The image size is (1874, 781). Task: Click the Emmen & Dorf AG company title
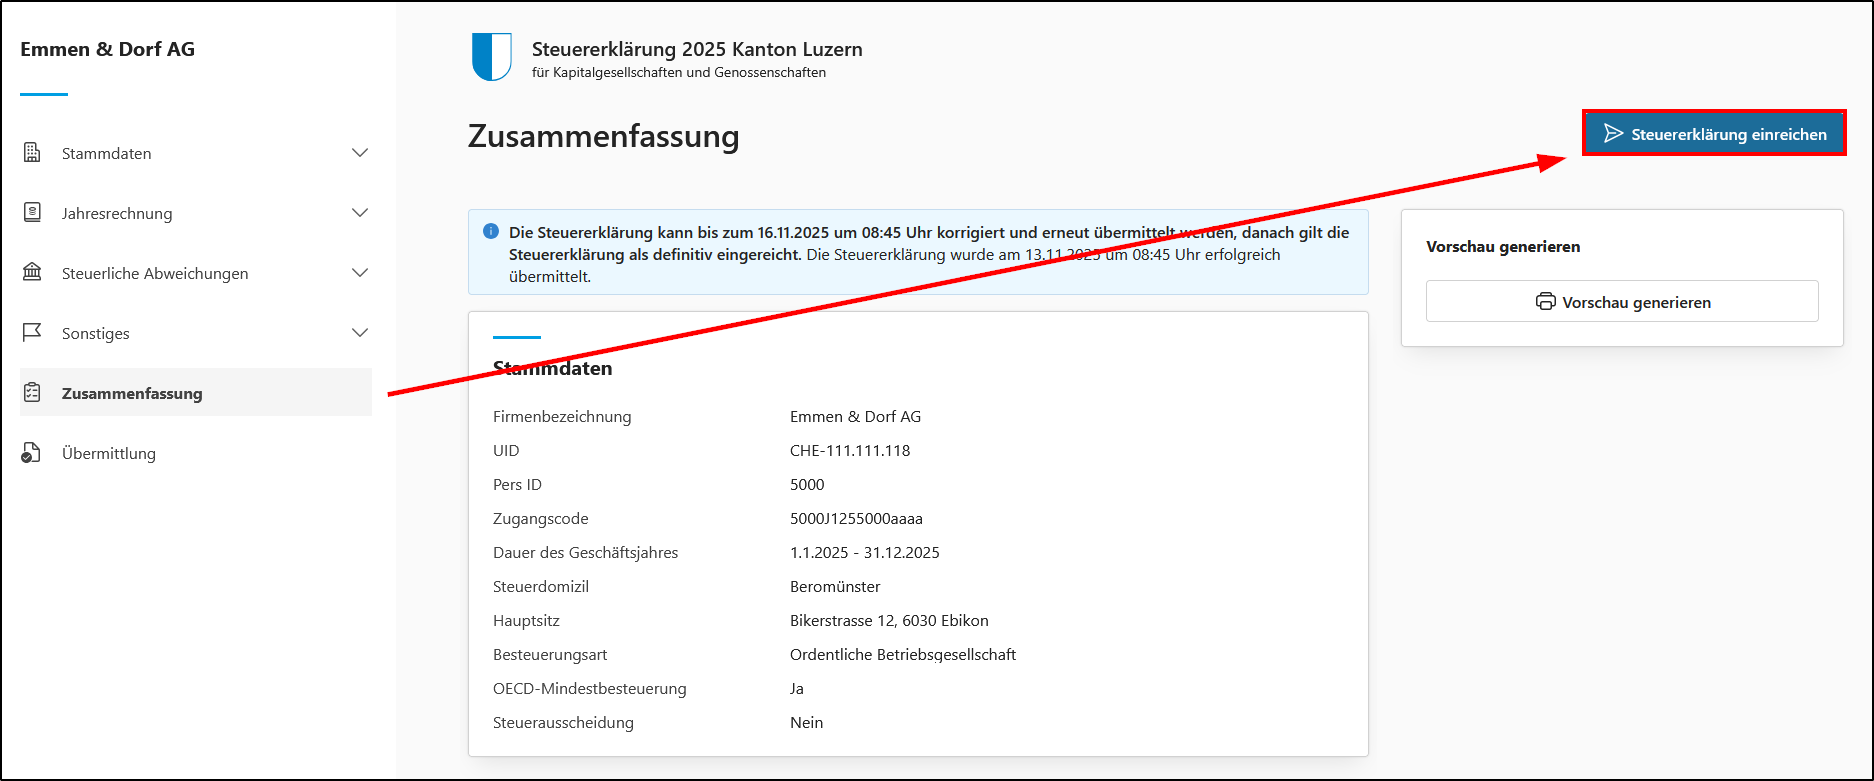[108, 49]
